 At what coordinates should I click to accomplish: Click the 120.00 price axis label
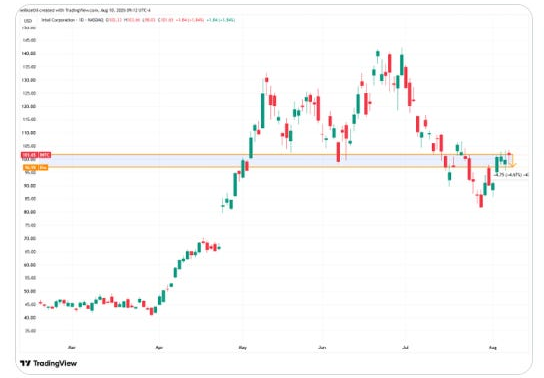coord(29,106)
